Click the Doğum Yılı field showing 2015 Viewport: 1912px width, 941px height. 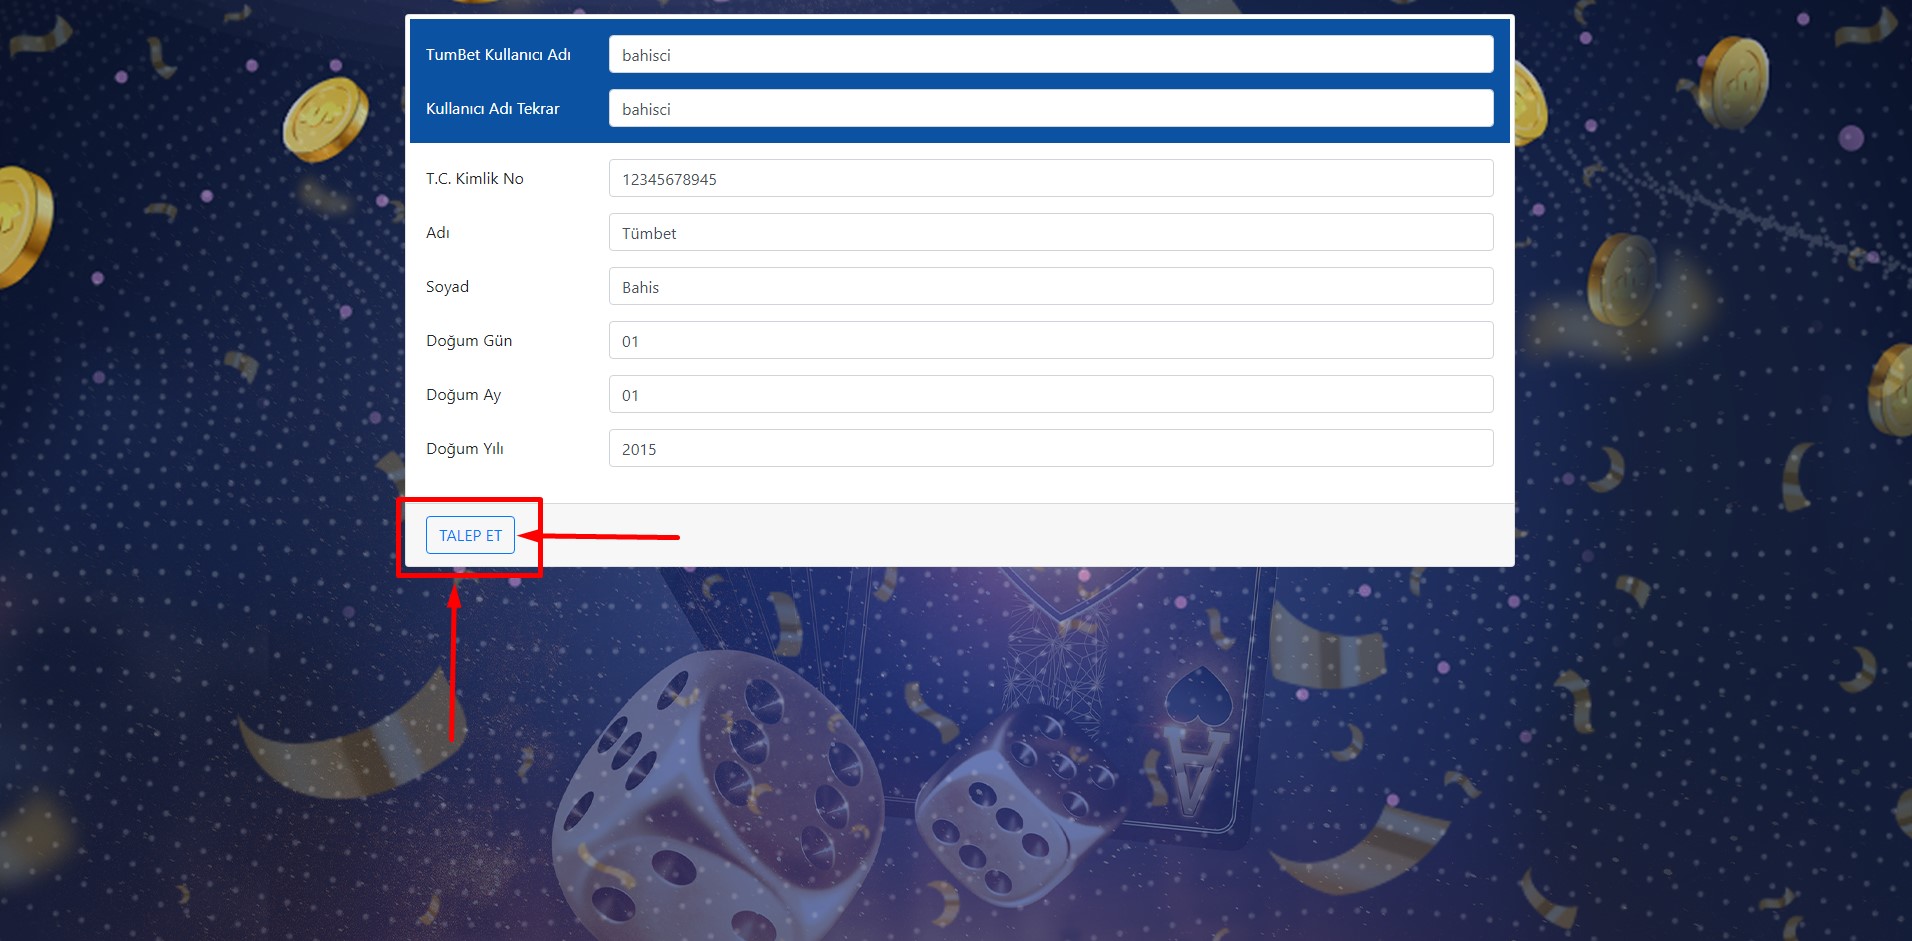pyautogui.click(x=1050, y=449)
